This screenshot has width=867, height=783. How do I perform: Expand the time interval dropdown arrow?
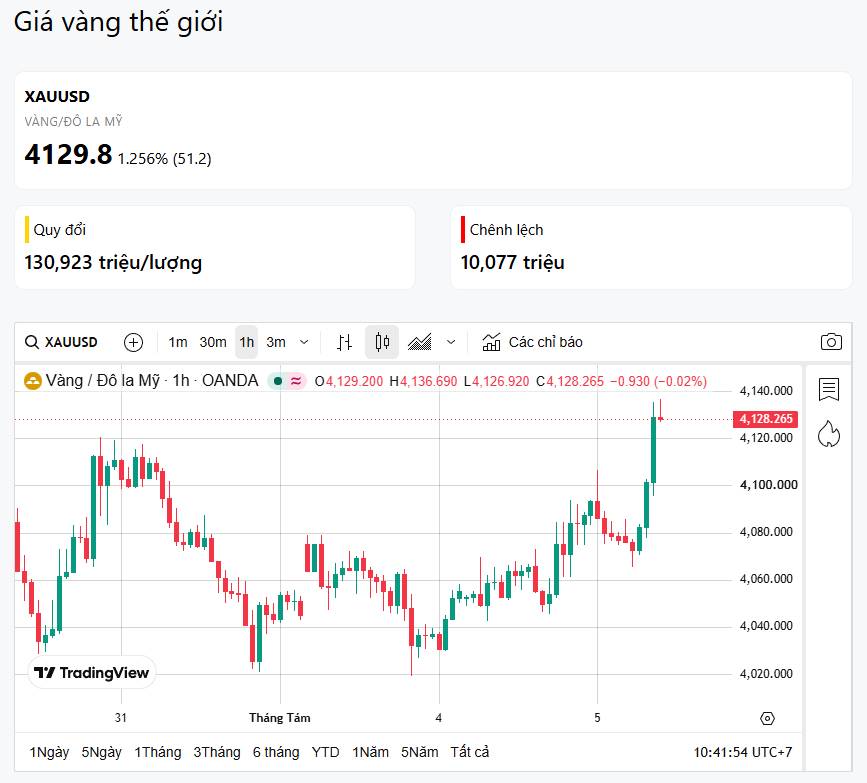pos(304,342)
